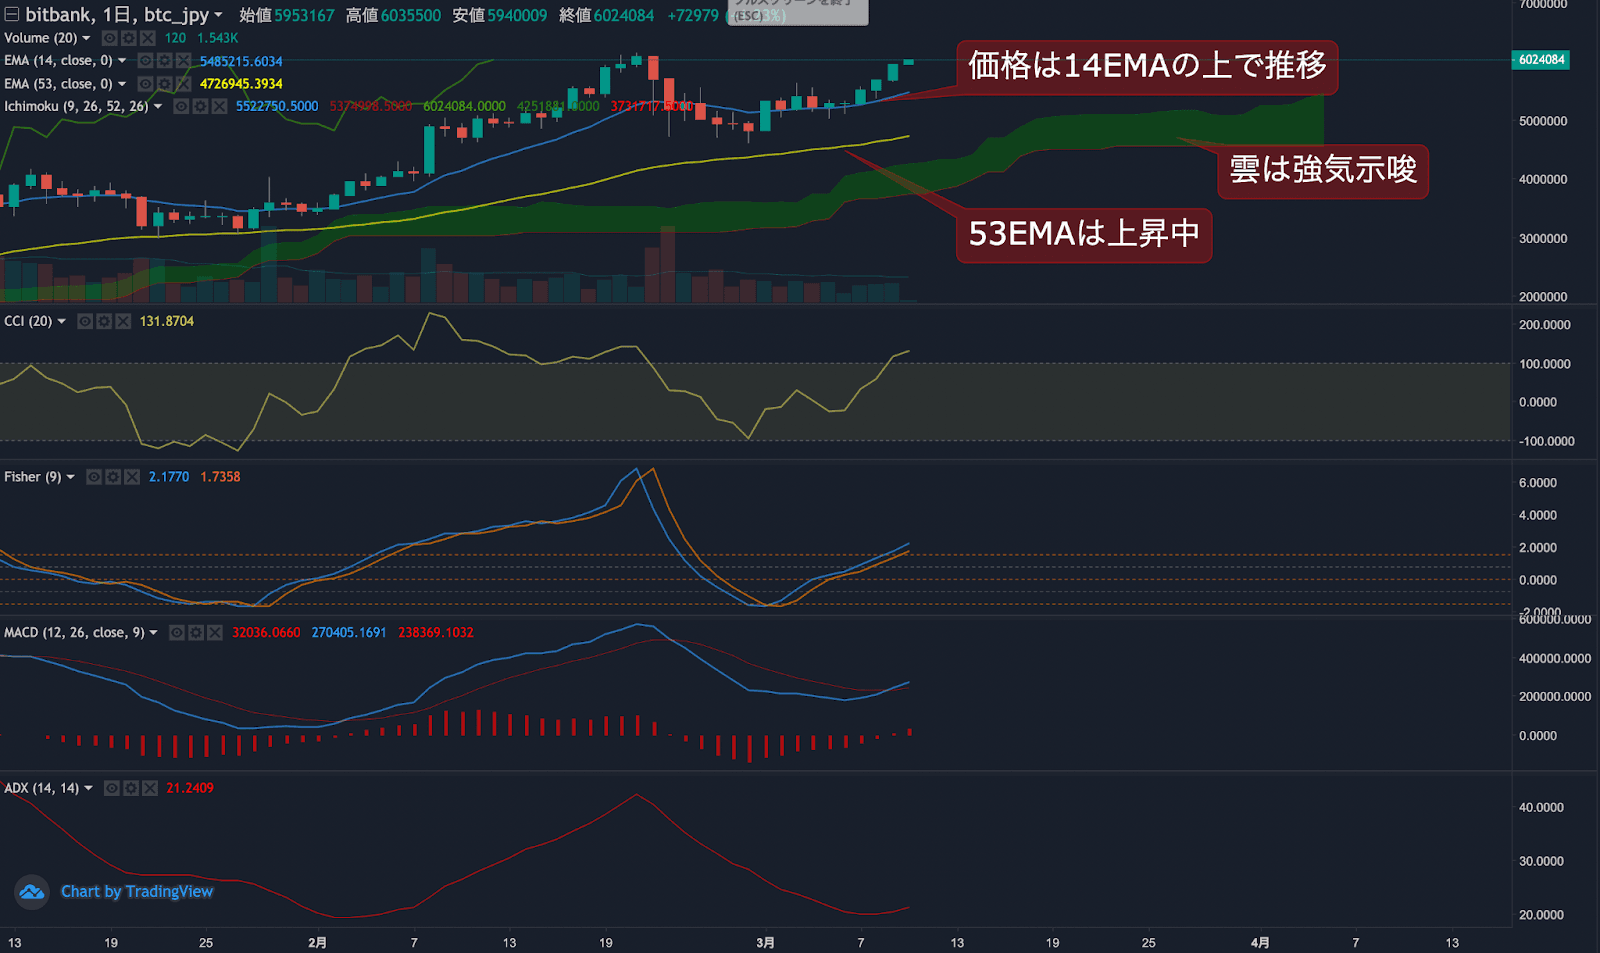The height and width of the screenshot is (953, 1600).
Task: Toggle visibility eye of Volume (20) indicator
Action: point(109,38)
